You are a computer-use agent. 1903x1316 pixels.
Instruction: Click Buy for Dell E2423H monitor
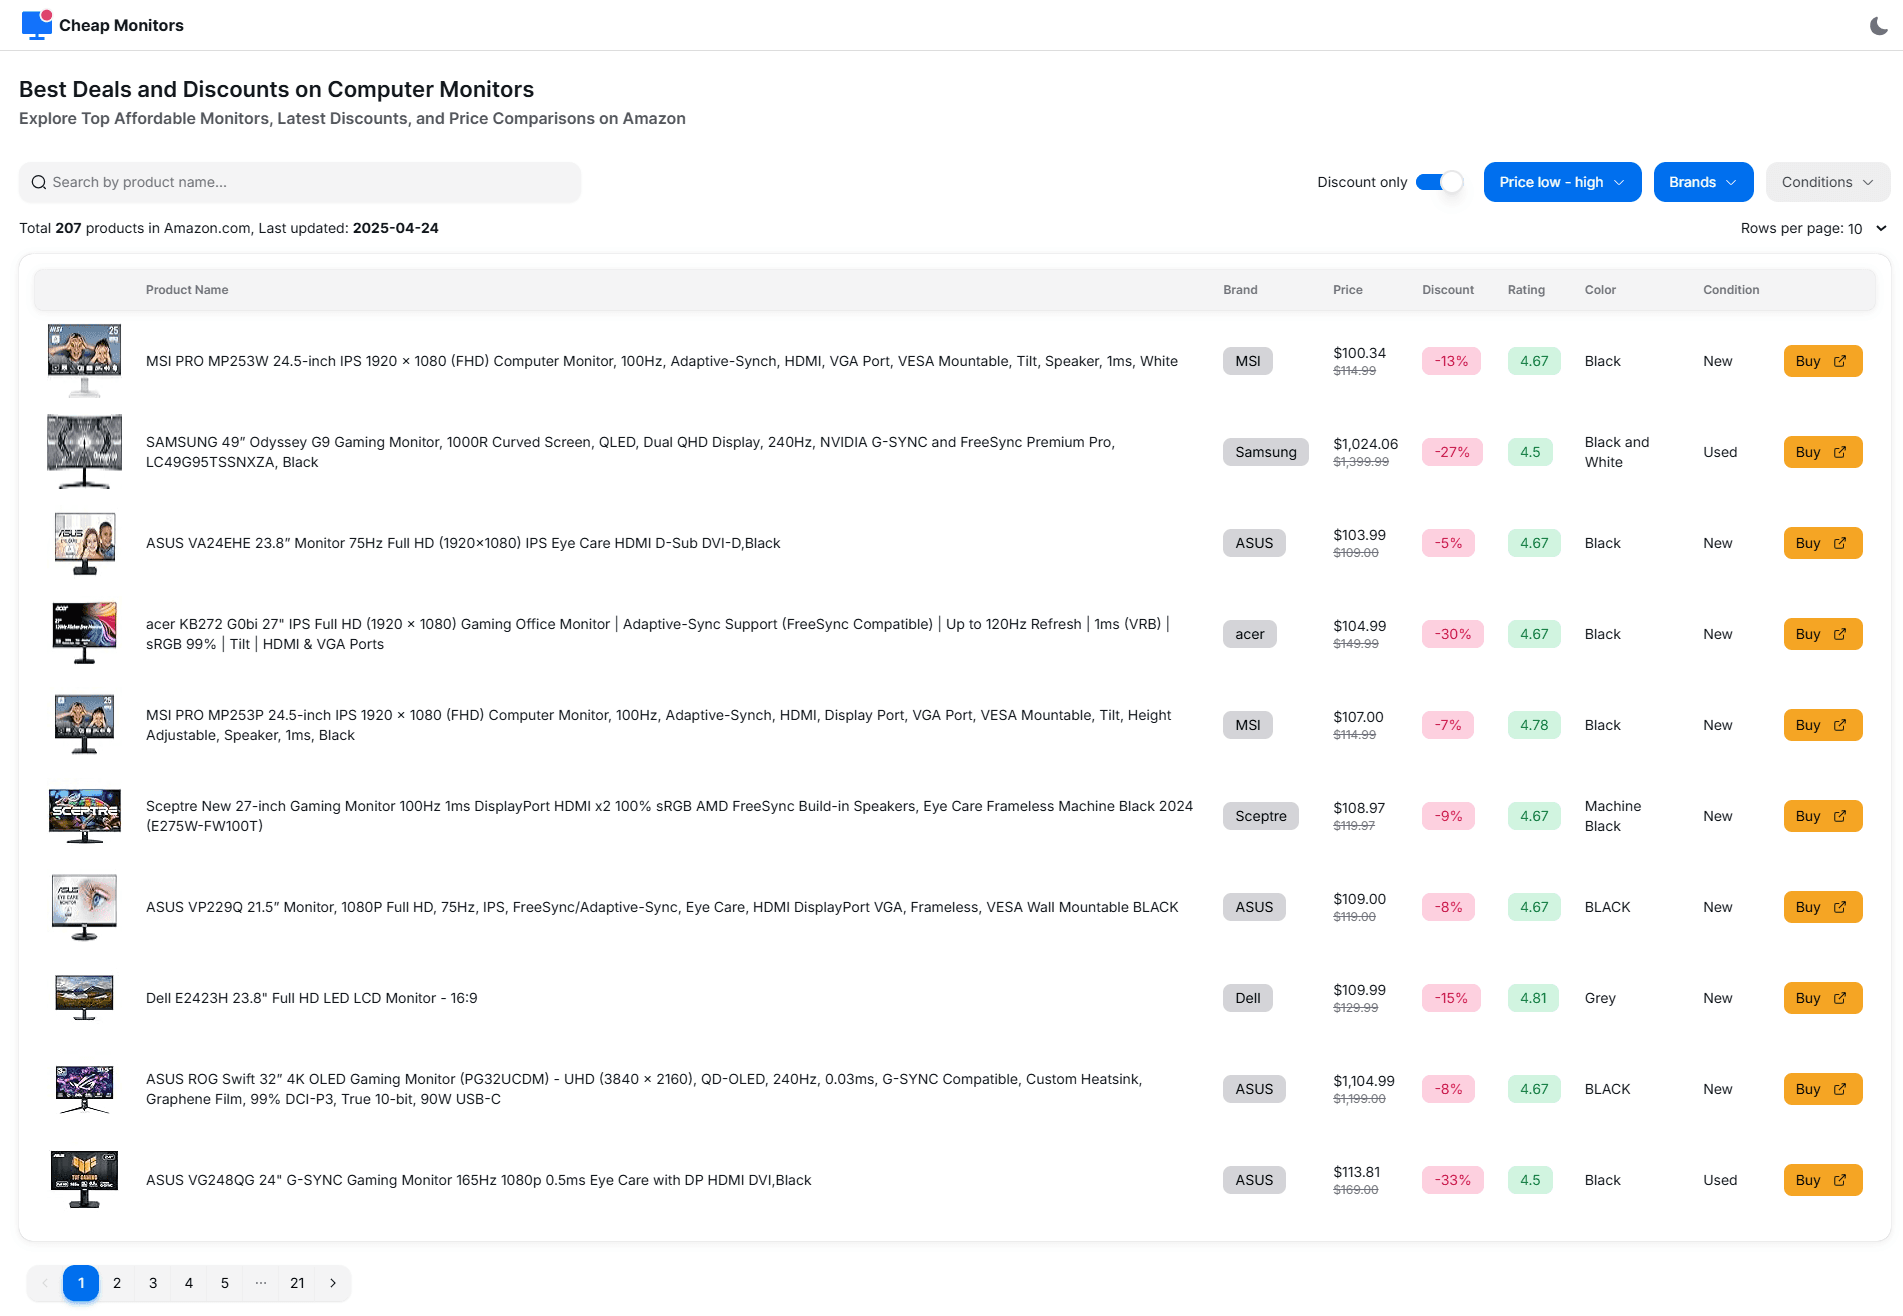click(1822, 998)
